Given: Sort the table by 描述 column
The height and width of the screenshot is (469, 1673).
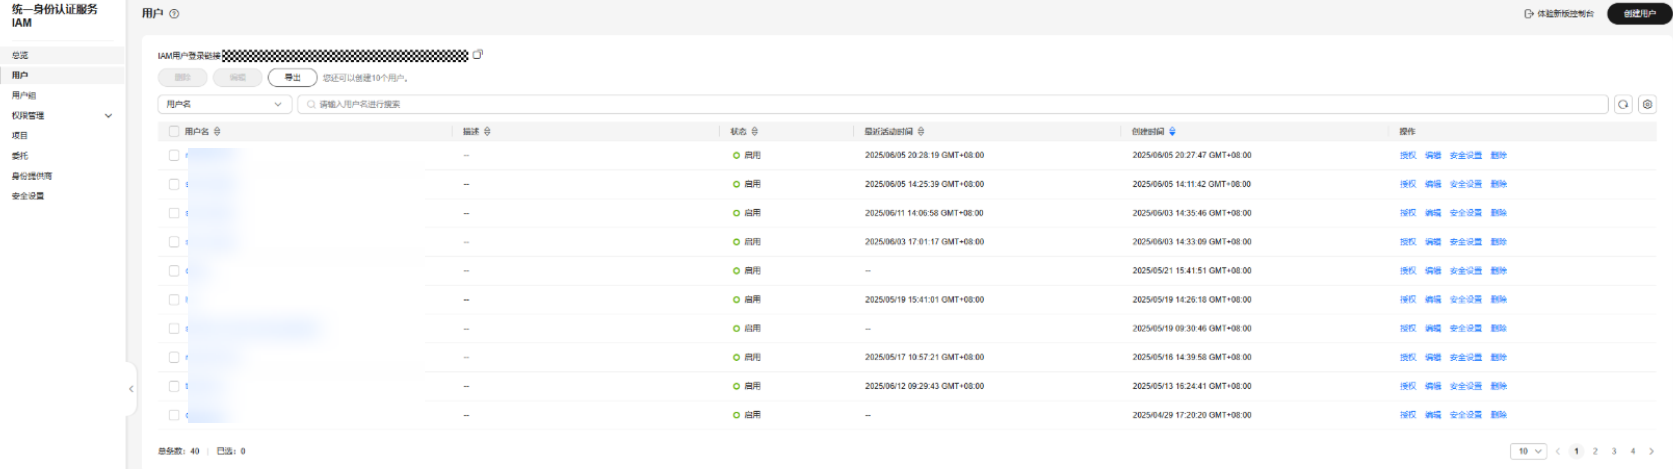Looking at the screenshot, I should click(x=487, y=132).
